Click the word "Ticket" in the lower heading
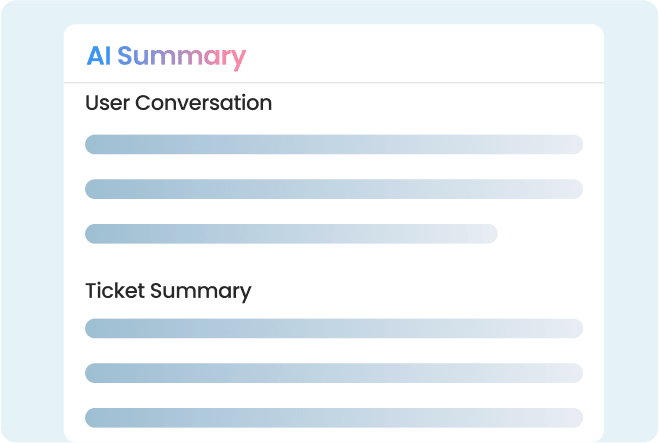The height and width of the screenshot is (443, 659). (114, 291)
